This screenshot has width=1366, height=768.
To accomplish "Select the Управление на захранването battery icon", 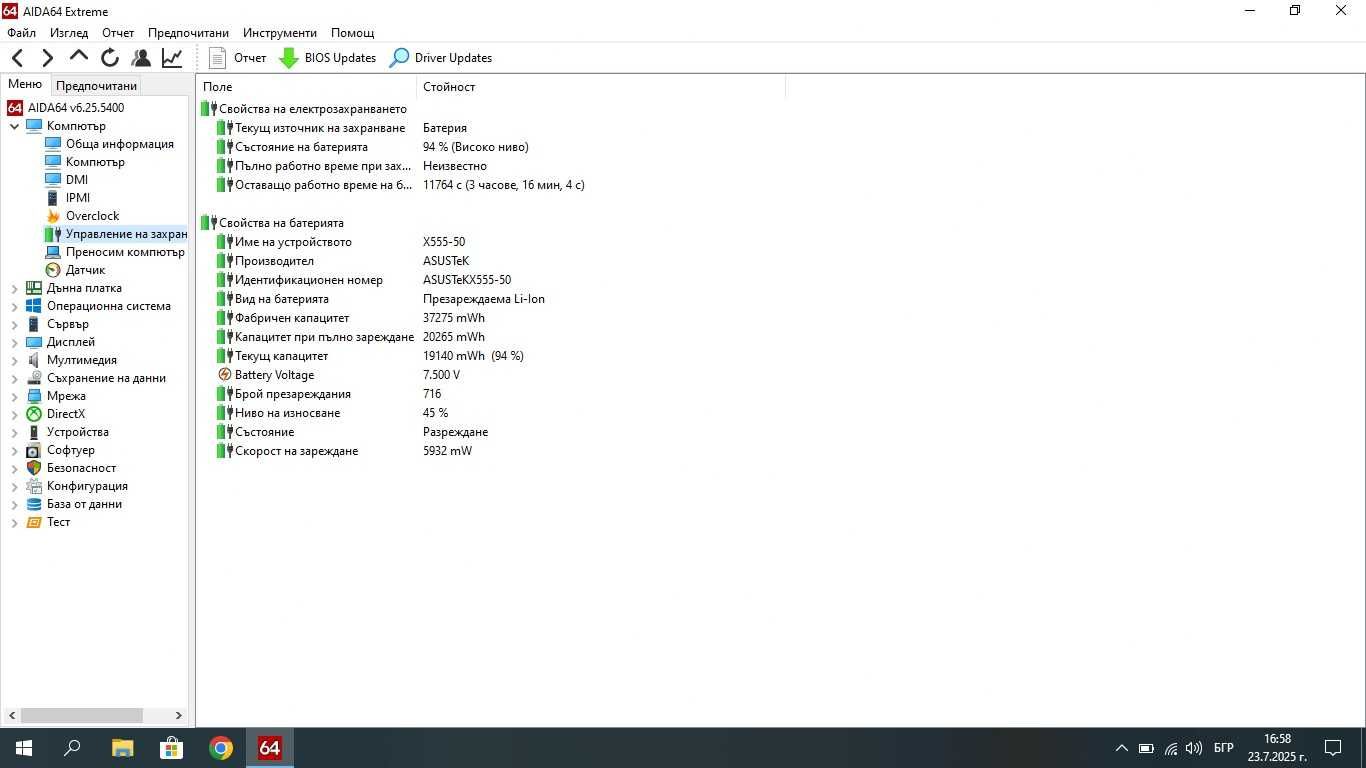I will coord(53,234).
